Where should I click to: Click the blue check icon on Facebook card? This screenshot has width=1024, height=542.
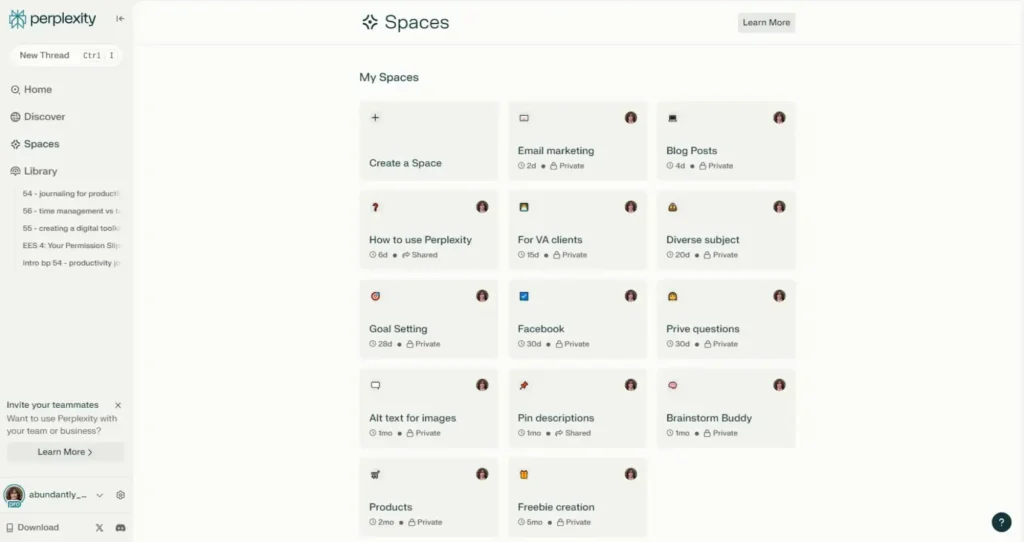point(524,296)
